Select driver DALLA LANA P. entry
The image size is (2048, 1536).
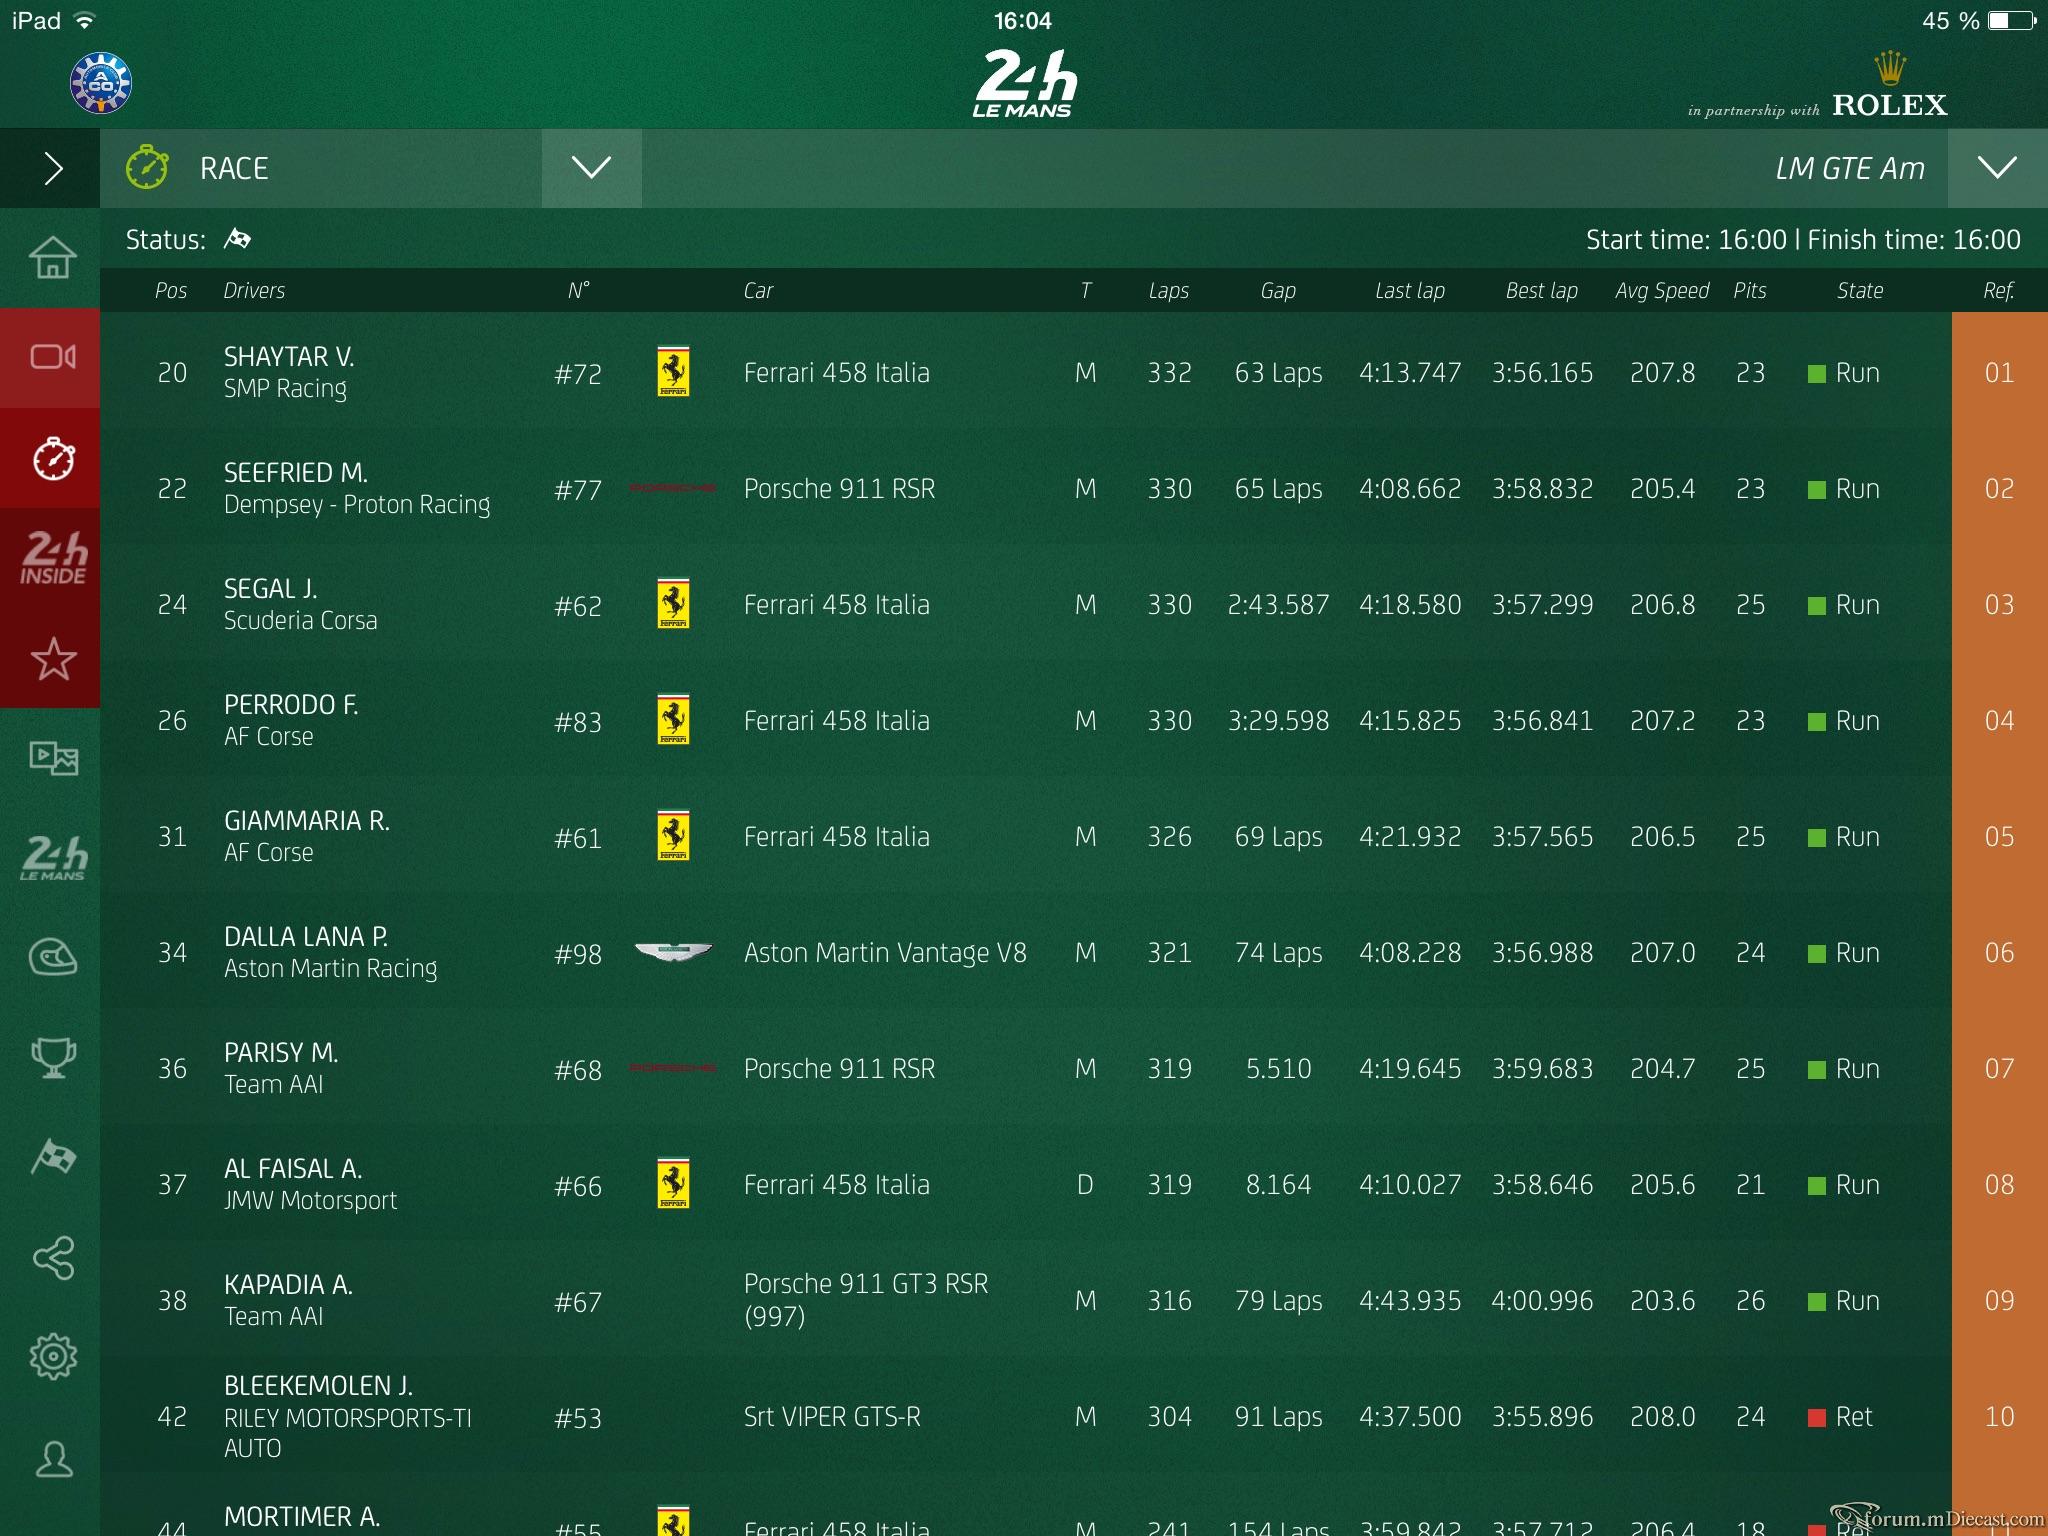(x=1026, y=952)
